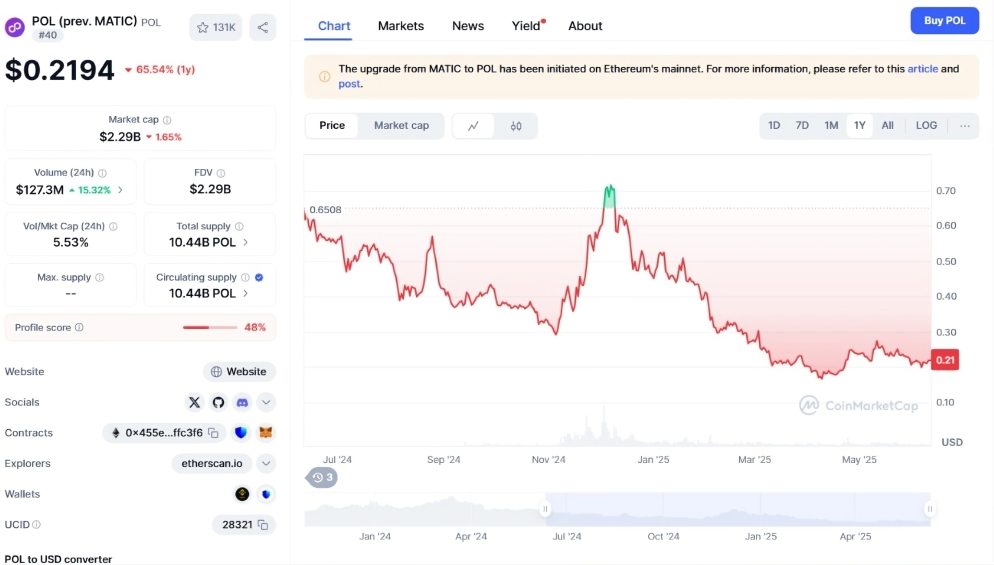Open the Discord social link
The image size is (994, 565).
(242, 403)
